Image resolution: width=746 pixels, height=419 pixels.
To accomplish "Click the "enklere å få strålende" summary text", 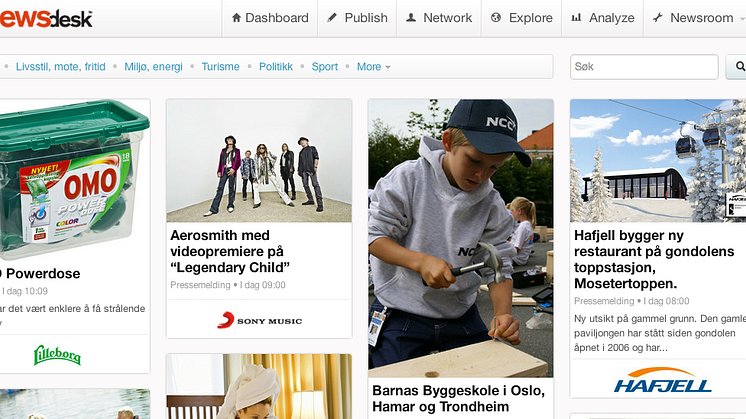I will point(72,309).
